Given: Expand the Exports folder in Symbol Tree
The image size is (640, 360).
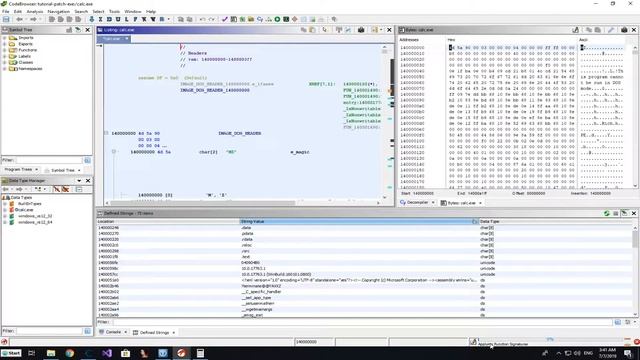Looking at the screenshot, I should 4,44.
